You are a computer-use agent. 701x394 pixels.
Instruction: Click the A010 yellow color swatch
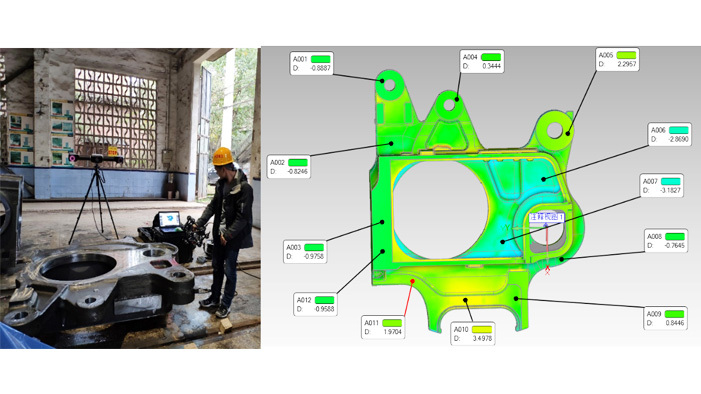pos(481,330)
